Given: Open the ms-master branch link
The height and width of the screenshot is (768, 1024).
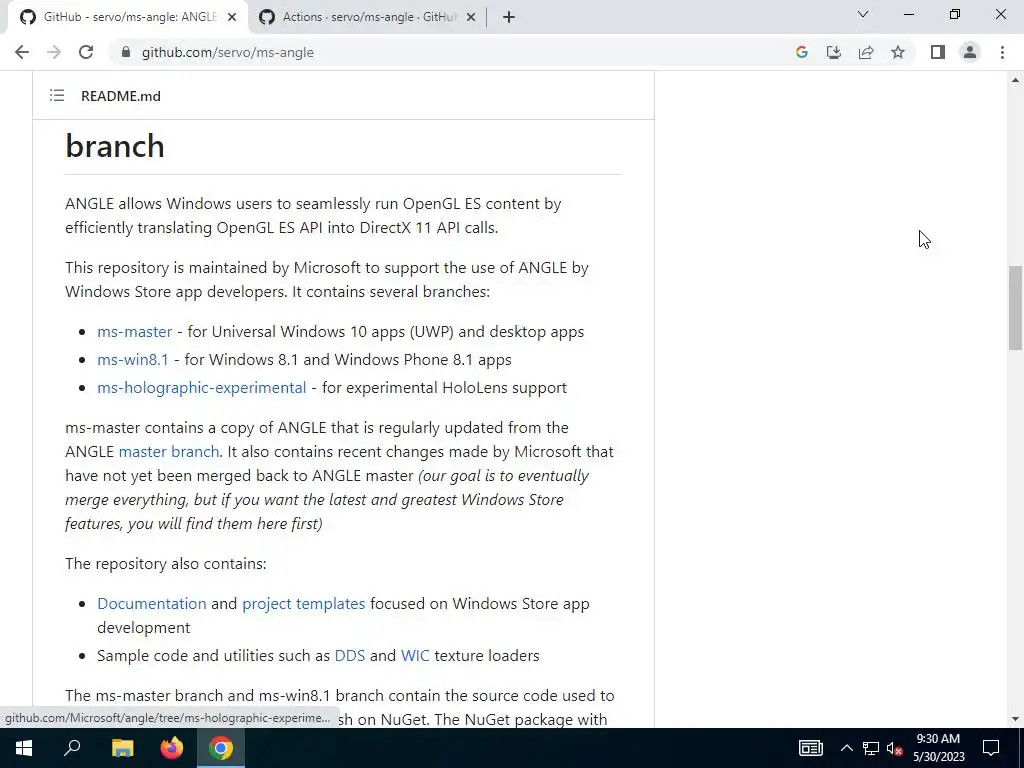Looking at the screenshot, I should [x=135, y=332].
